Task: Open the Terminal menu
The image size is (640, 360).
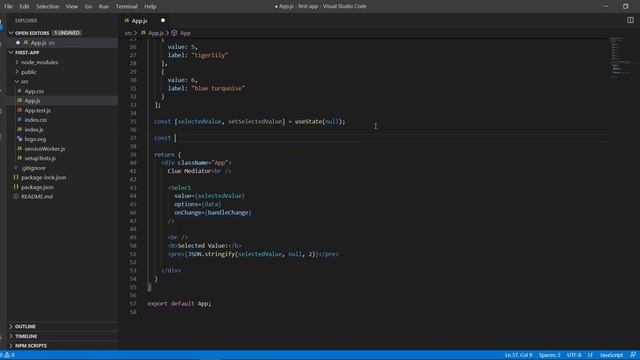Action: point(127,6)
